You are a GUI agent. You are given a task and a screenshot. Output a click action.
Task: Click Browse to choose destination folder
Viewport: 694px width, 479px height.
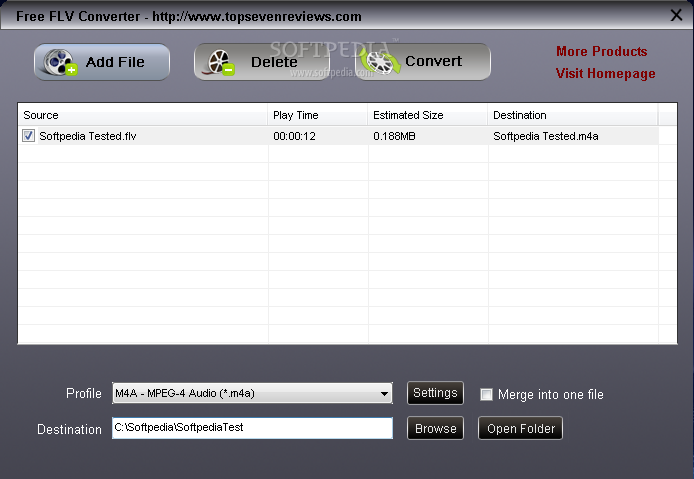pyautogui.click(x=435, y=428)
